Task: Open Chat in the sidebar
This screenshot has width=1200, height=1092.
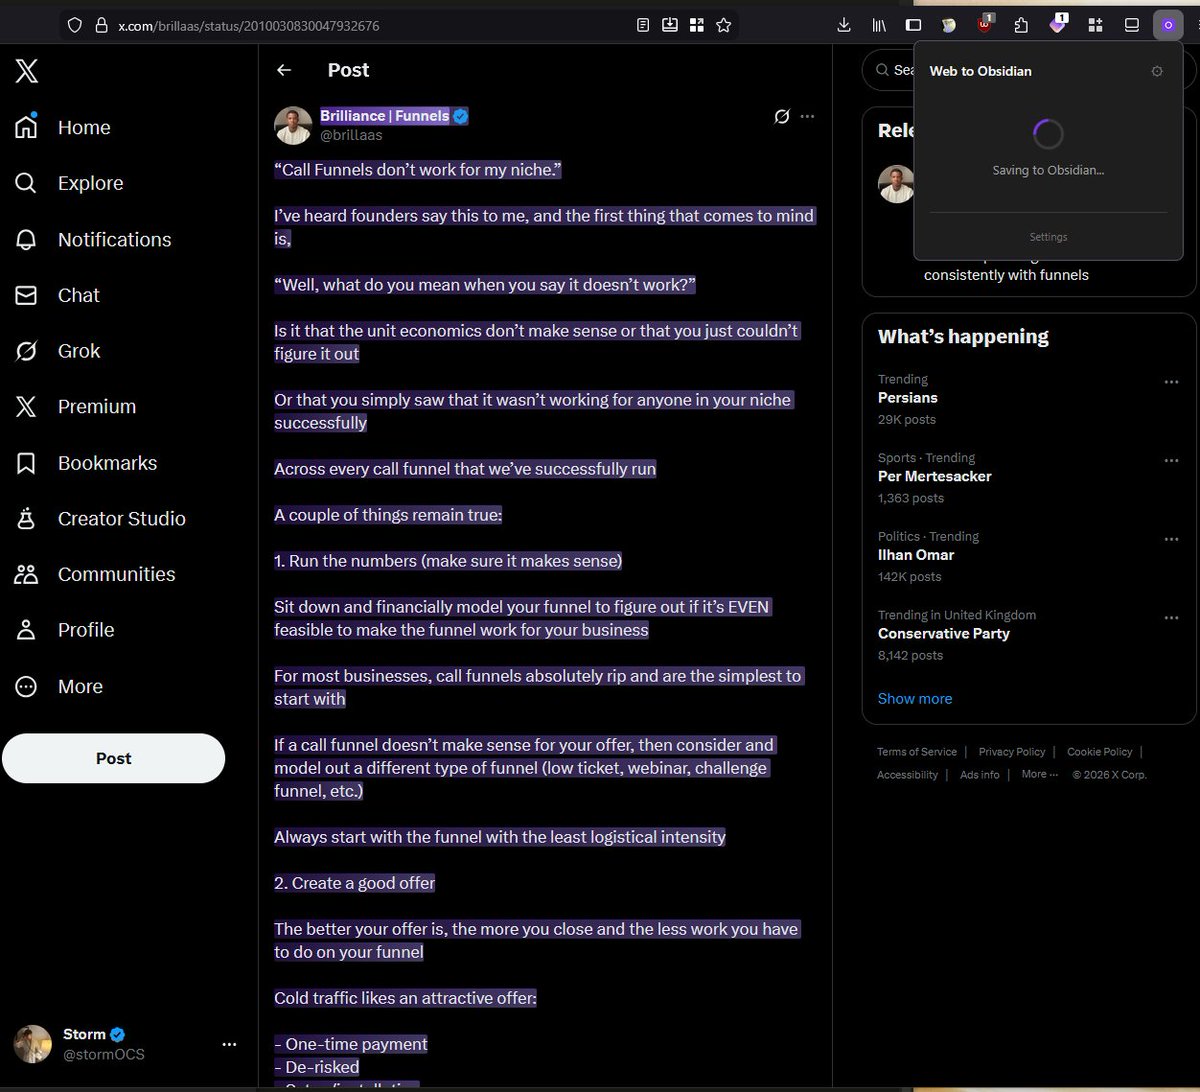Action: point(58,295)
